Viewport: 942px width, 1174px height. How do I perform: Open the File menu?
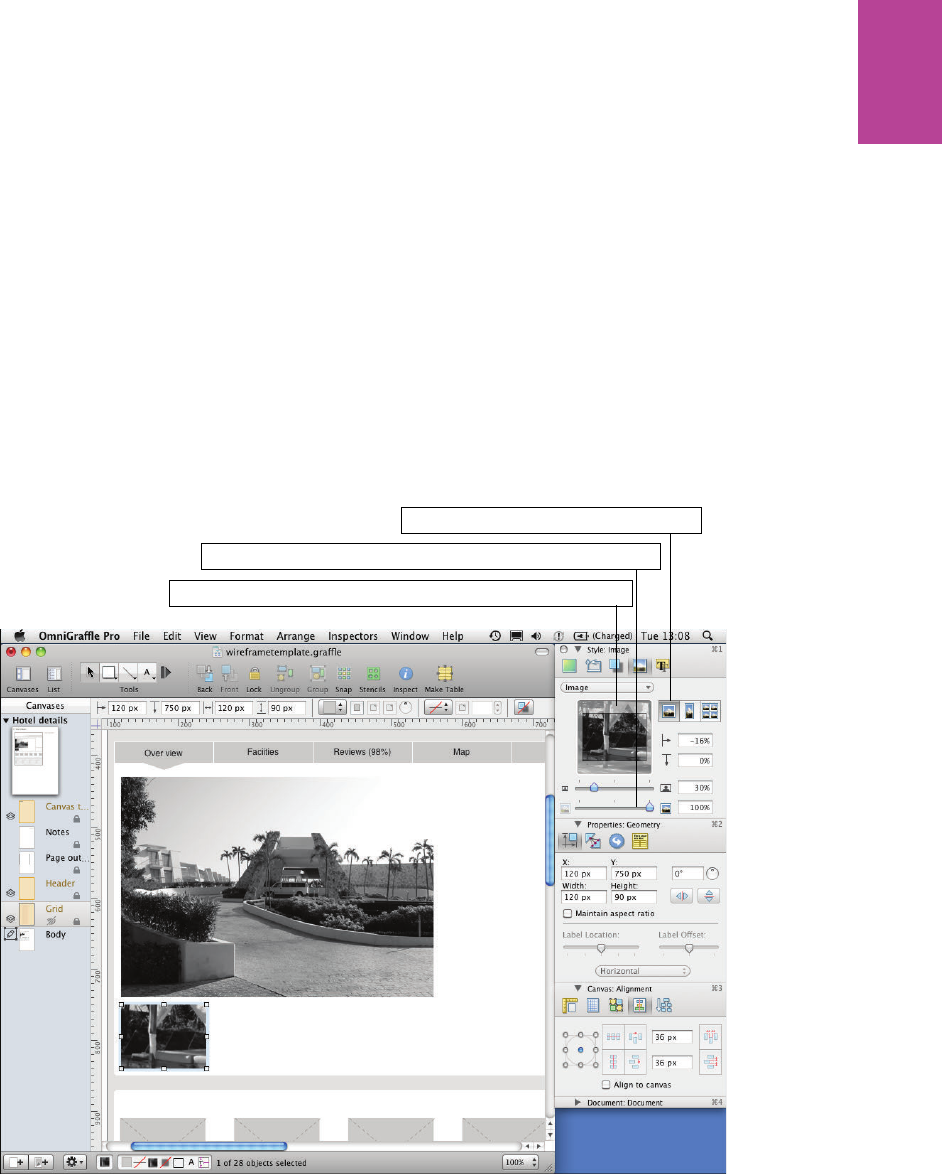(142, 636)
